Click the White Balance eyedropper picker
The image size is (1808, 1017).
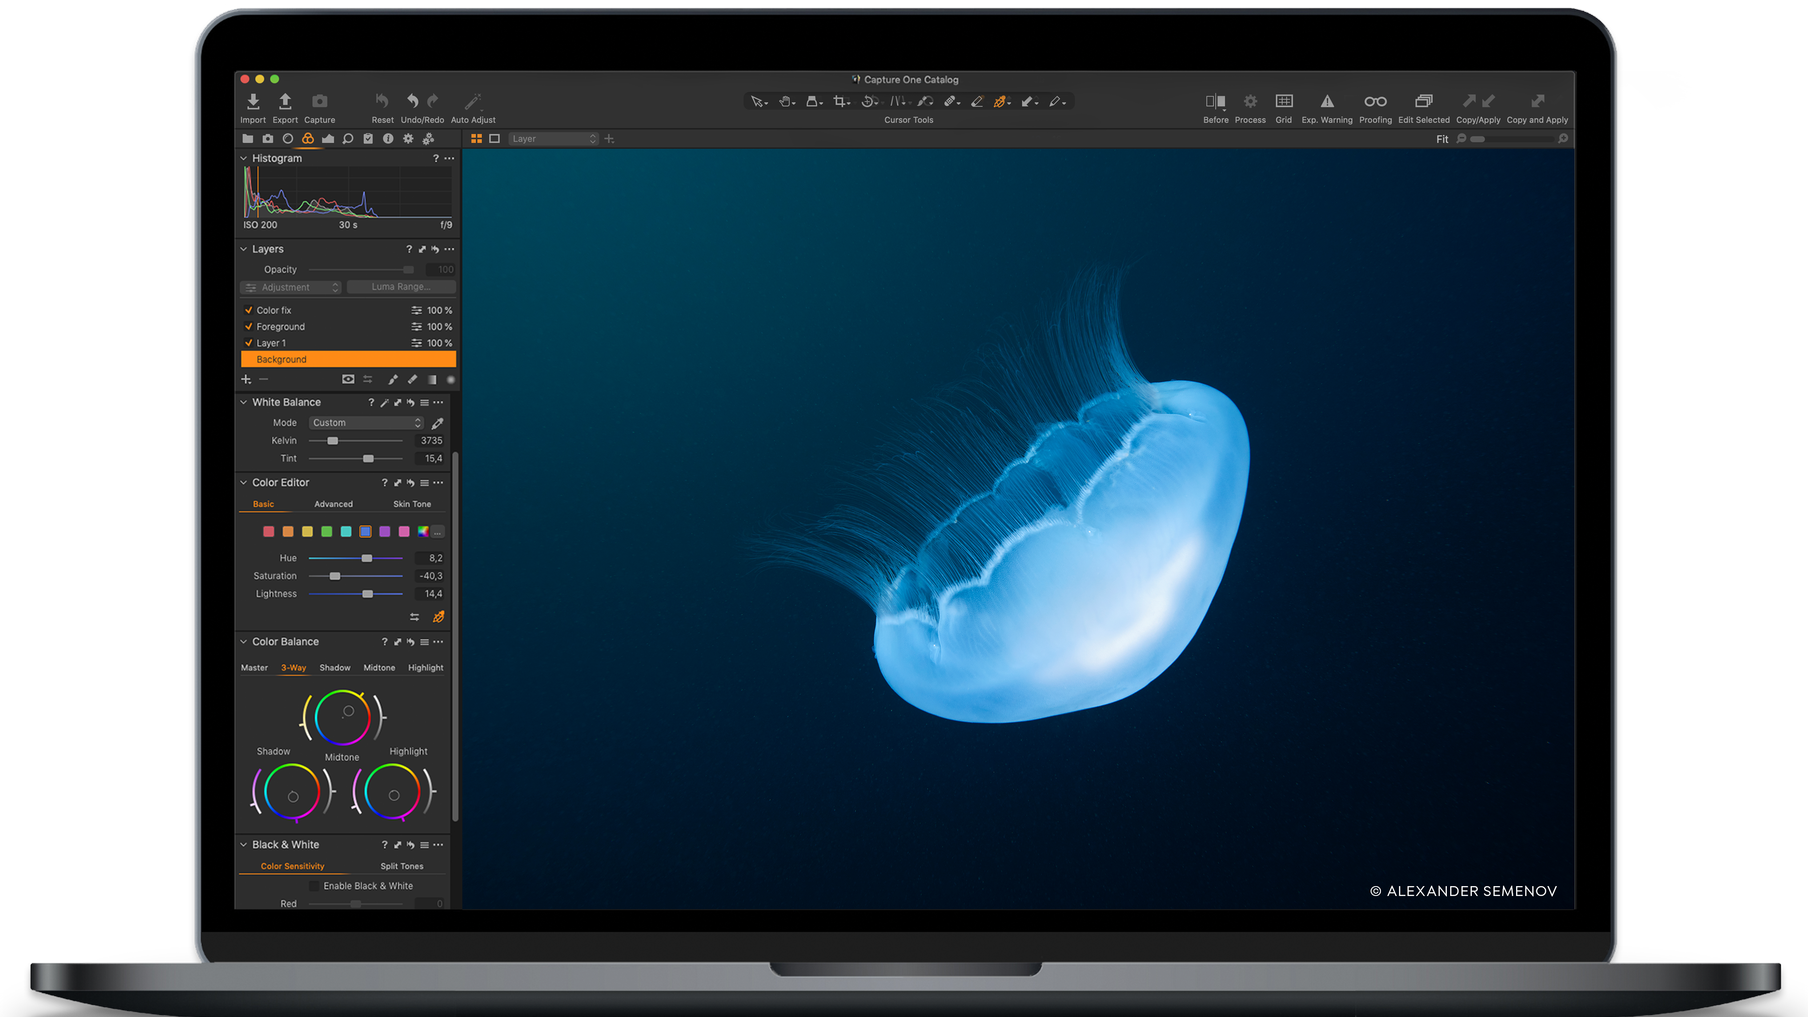[x=437, y=423]
